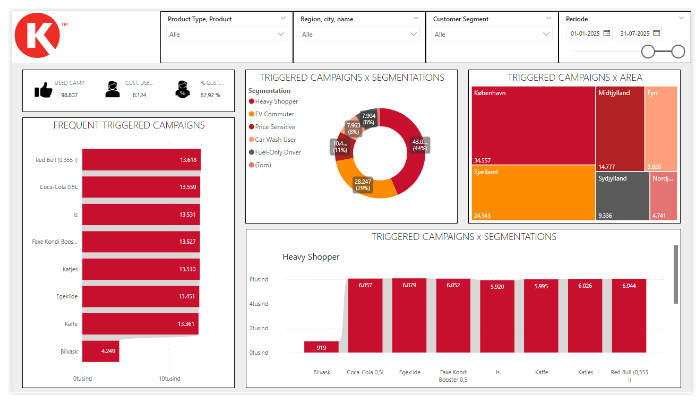Click the 11% dark red donut segment
The image size is (700, 400).
point(344,146)
